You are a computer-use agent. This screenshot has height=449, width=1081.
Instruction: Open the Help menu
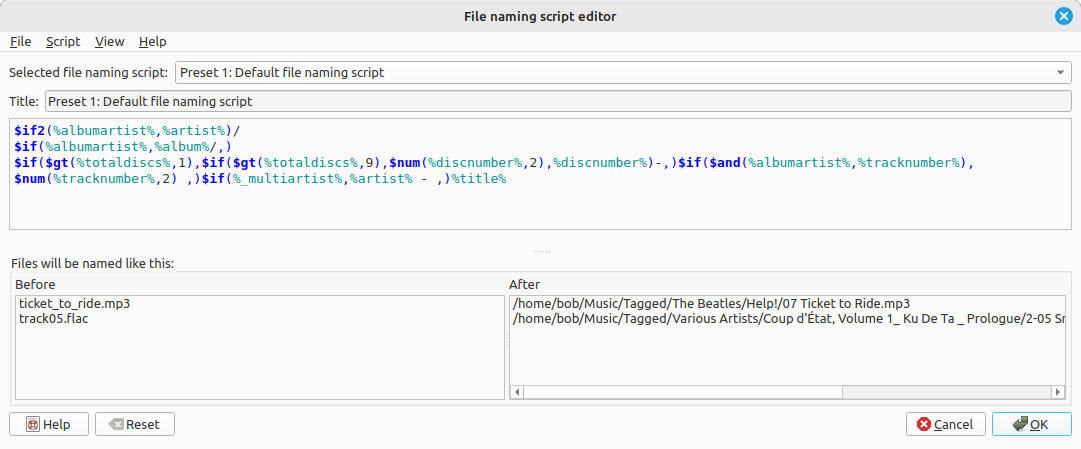(152, 41)
